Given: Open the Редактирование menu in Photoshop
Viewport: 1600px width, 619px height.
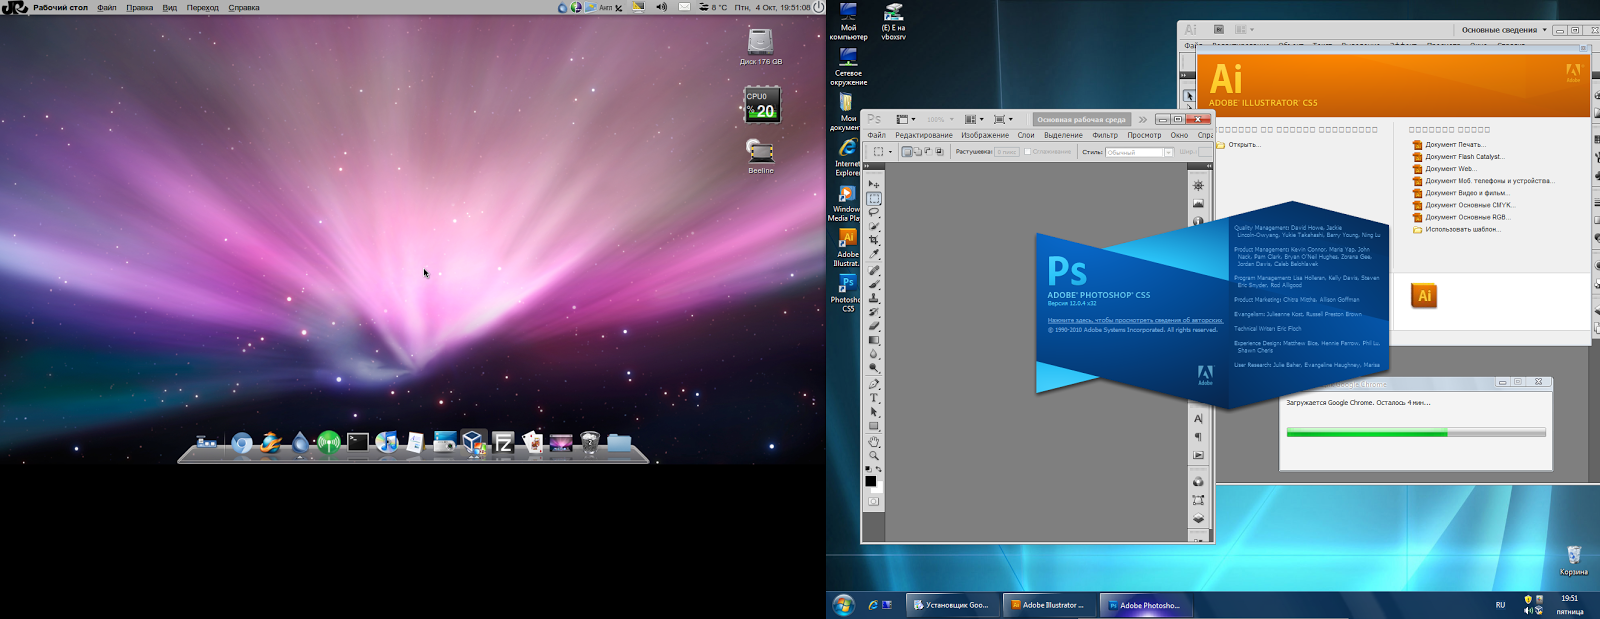Looking at the screenshot, I should (924, 135).
